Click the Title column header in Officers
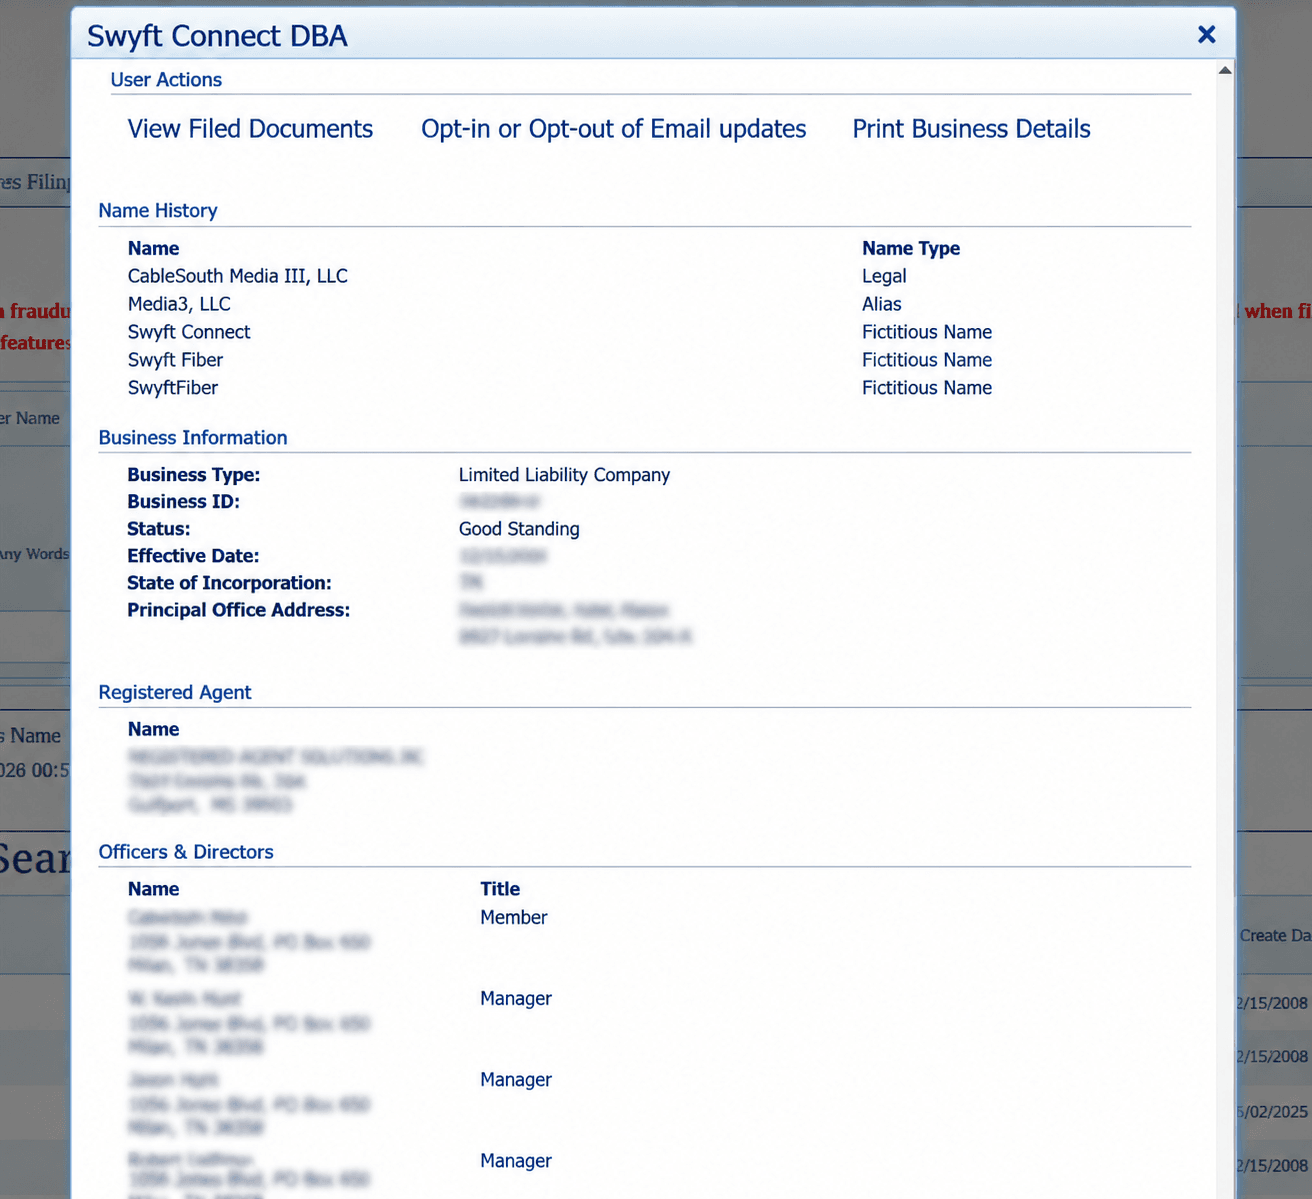The height and width of the screenshot is (1199, 1312). click(500, 889)
